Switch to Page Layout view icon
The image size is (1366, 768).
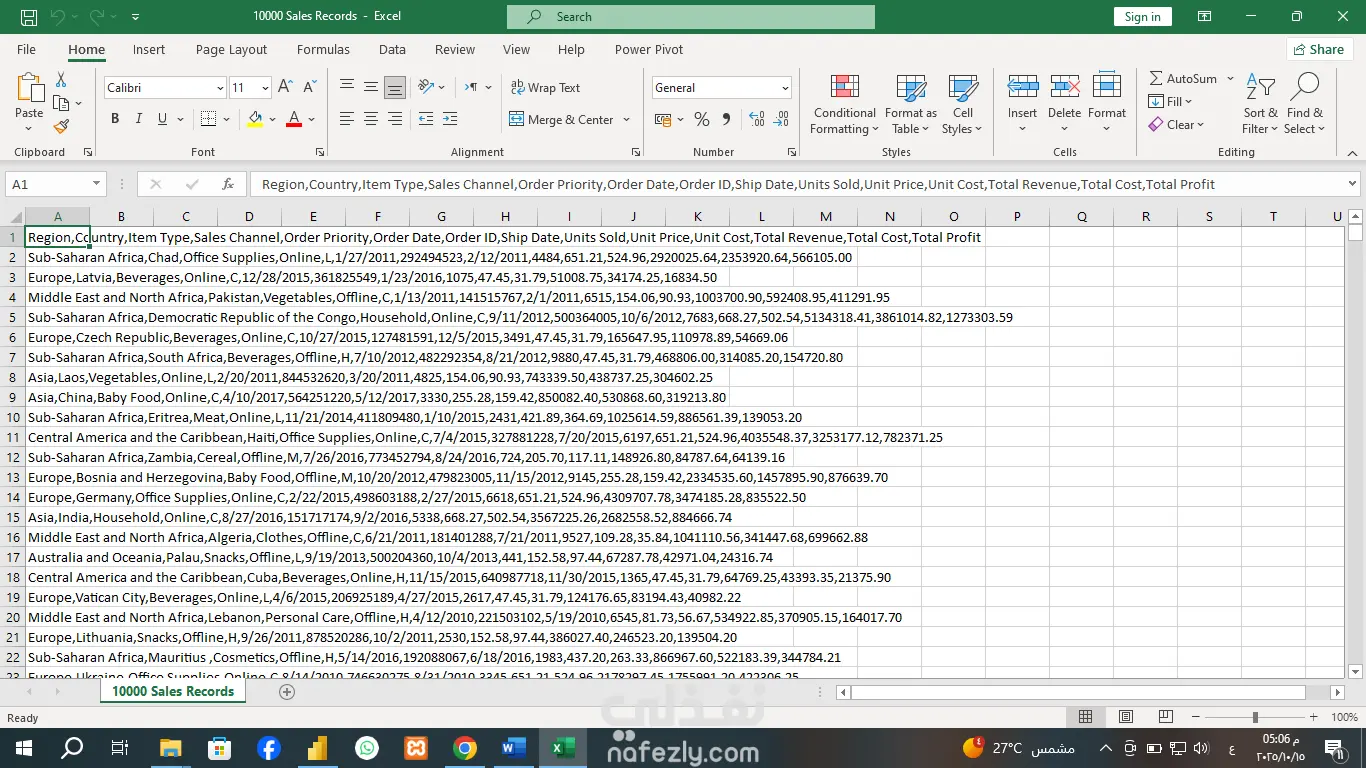click(x=1126, y=717)
